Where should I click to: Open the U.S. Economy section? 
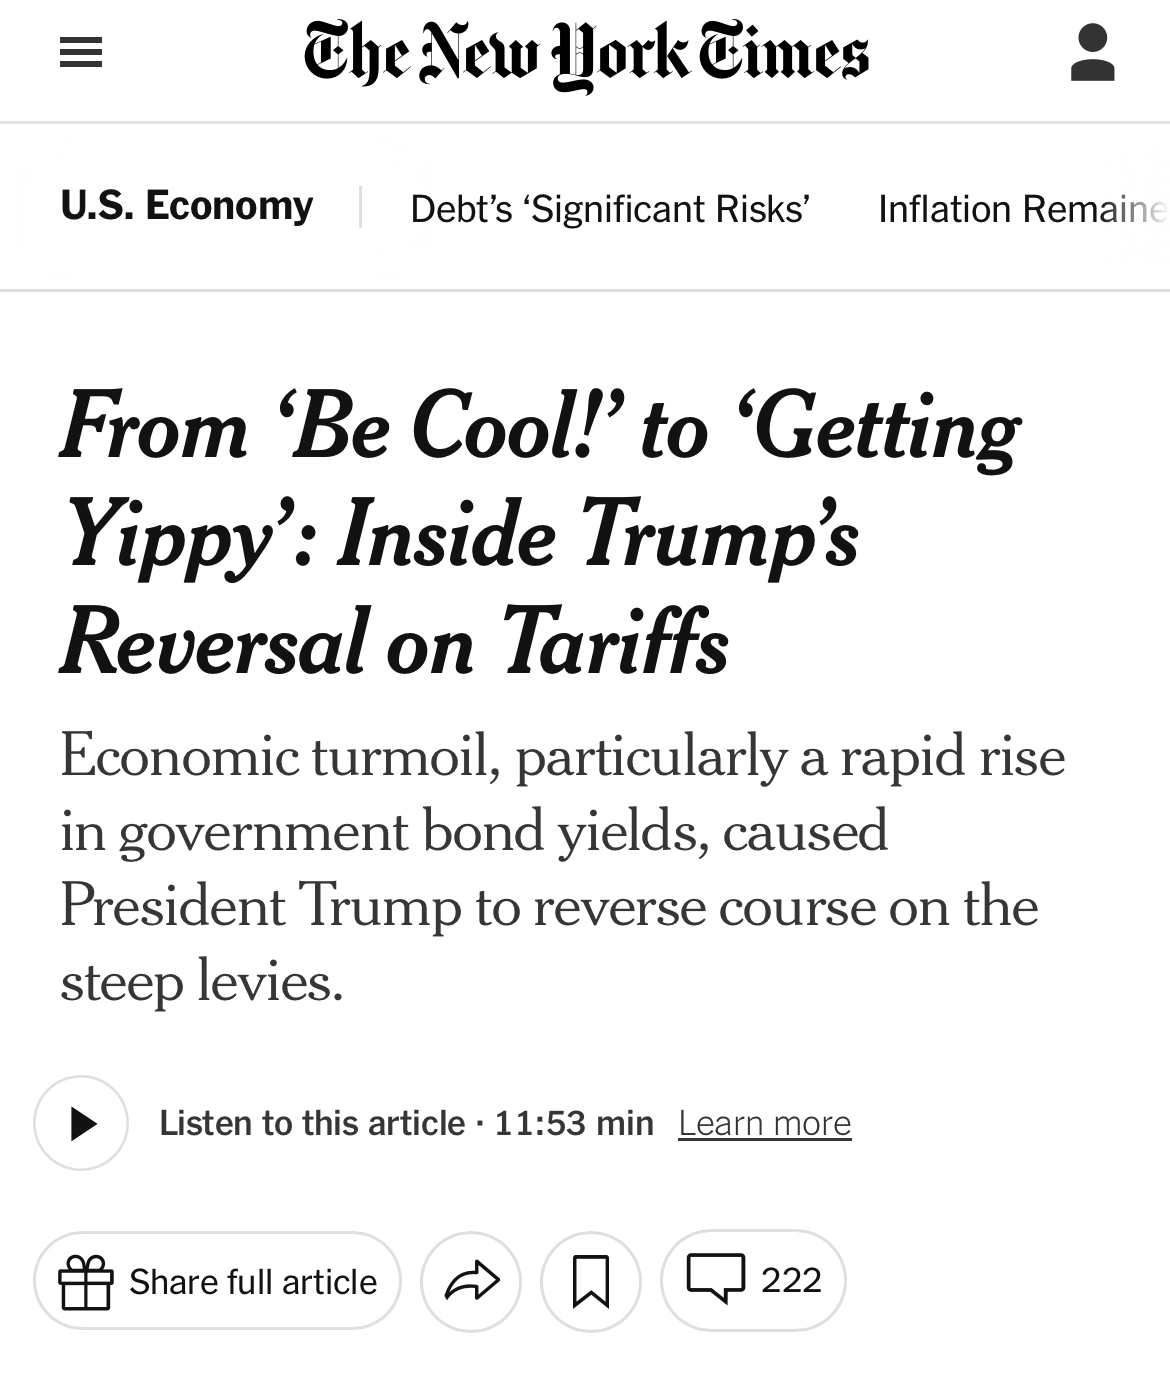point(187,206)
